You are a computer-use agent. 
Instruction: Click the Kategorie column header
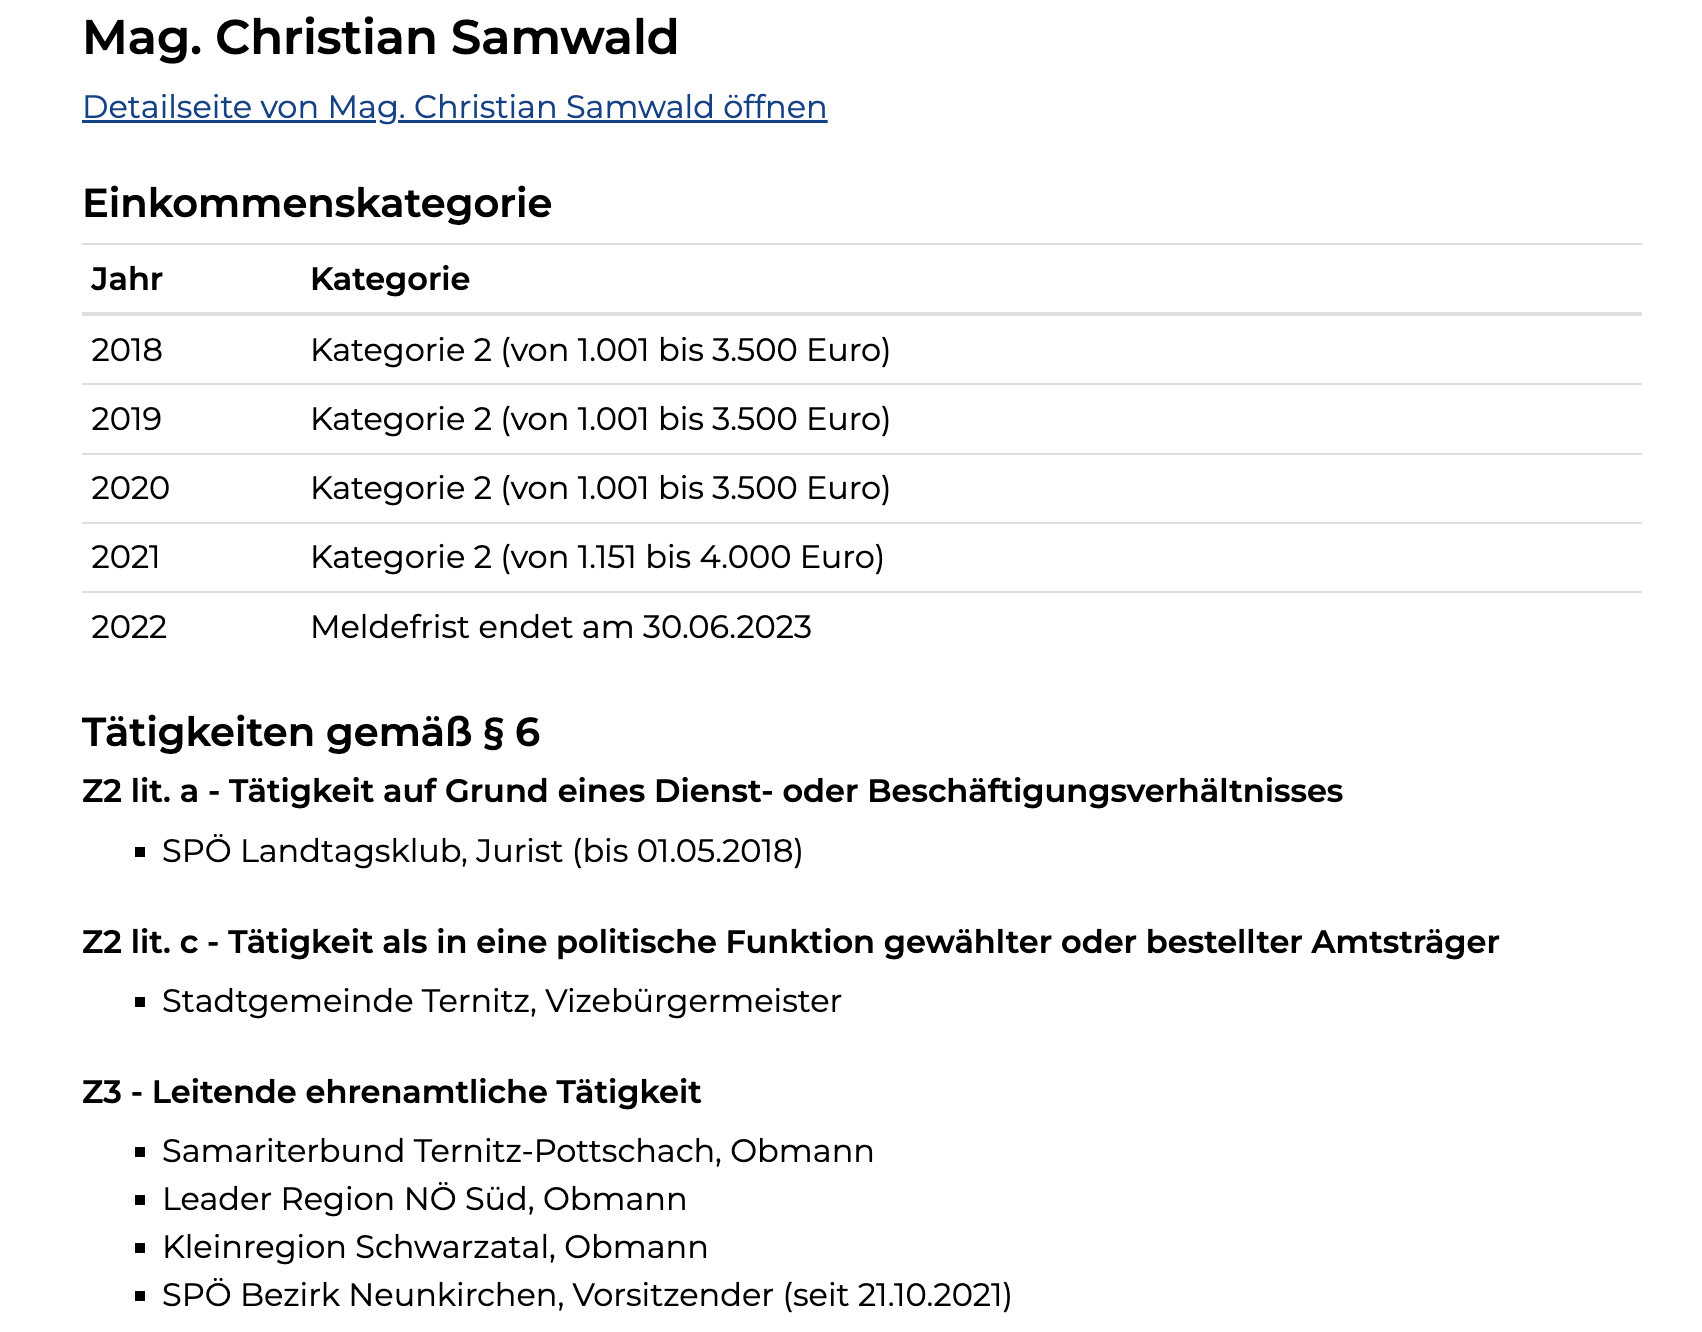pos(390,279)
